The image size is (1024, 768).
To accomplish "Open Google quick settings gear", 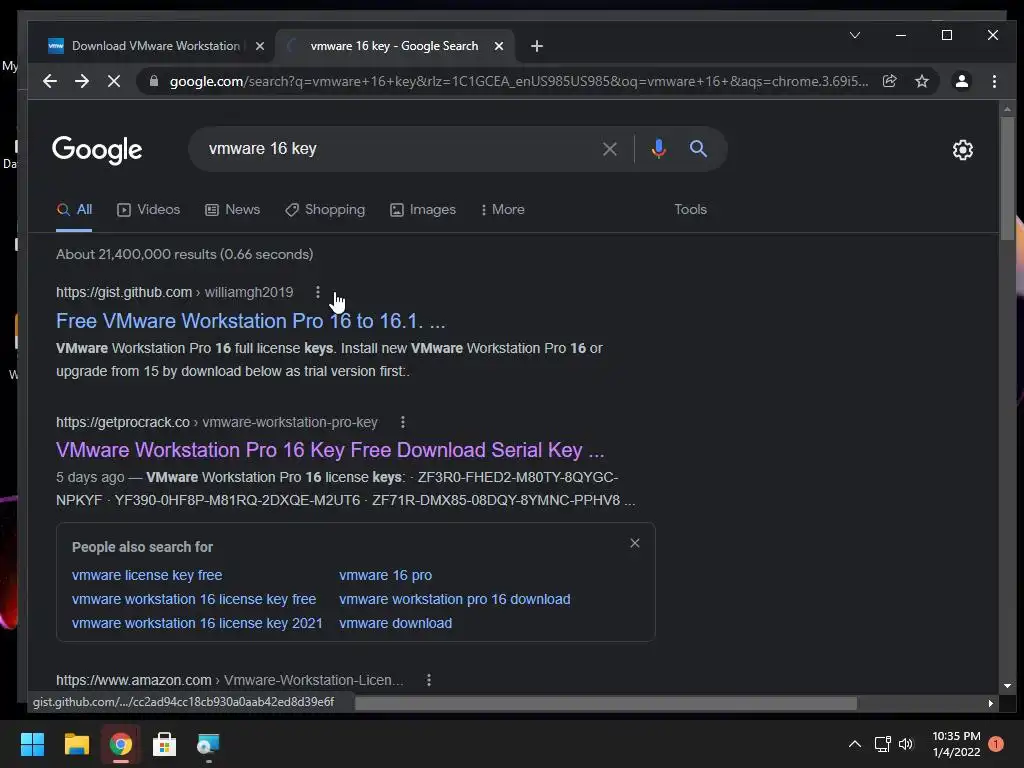I will (963, 150).
